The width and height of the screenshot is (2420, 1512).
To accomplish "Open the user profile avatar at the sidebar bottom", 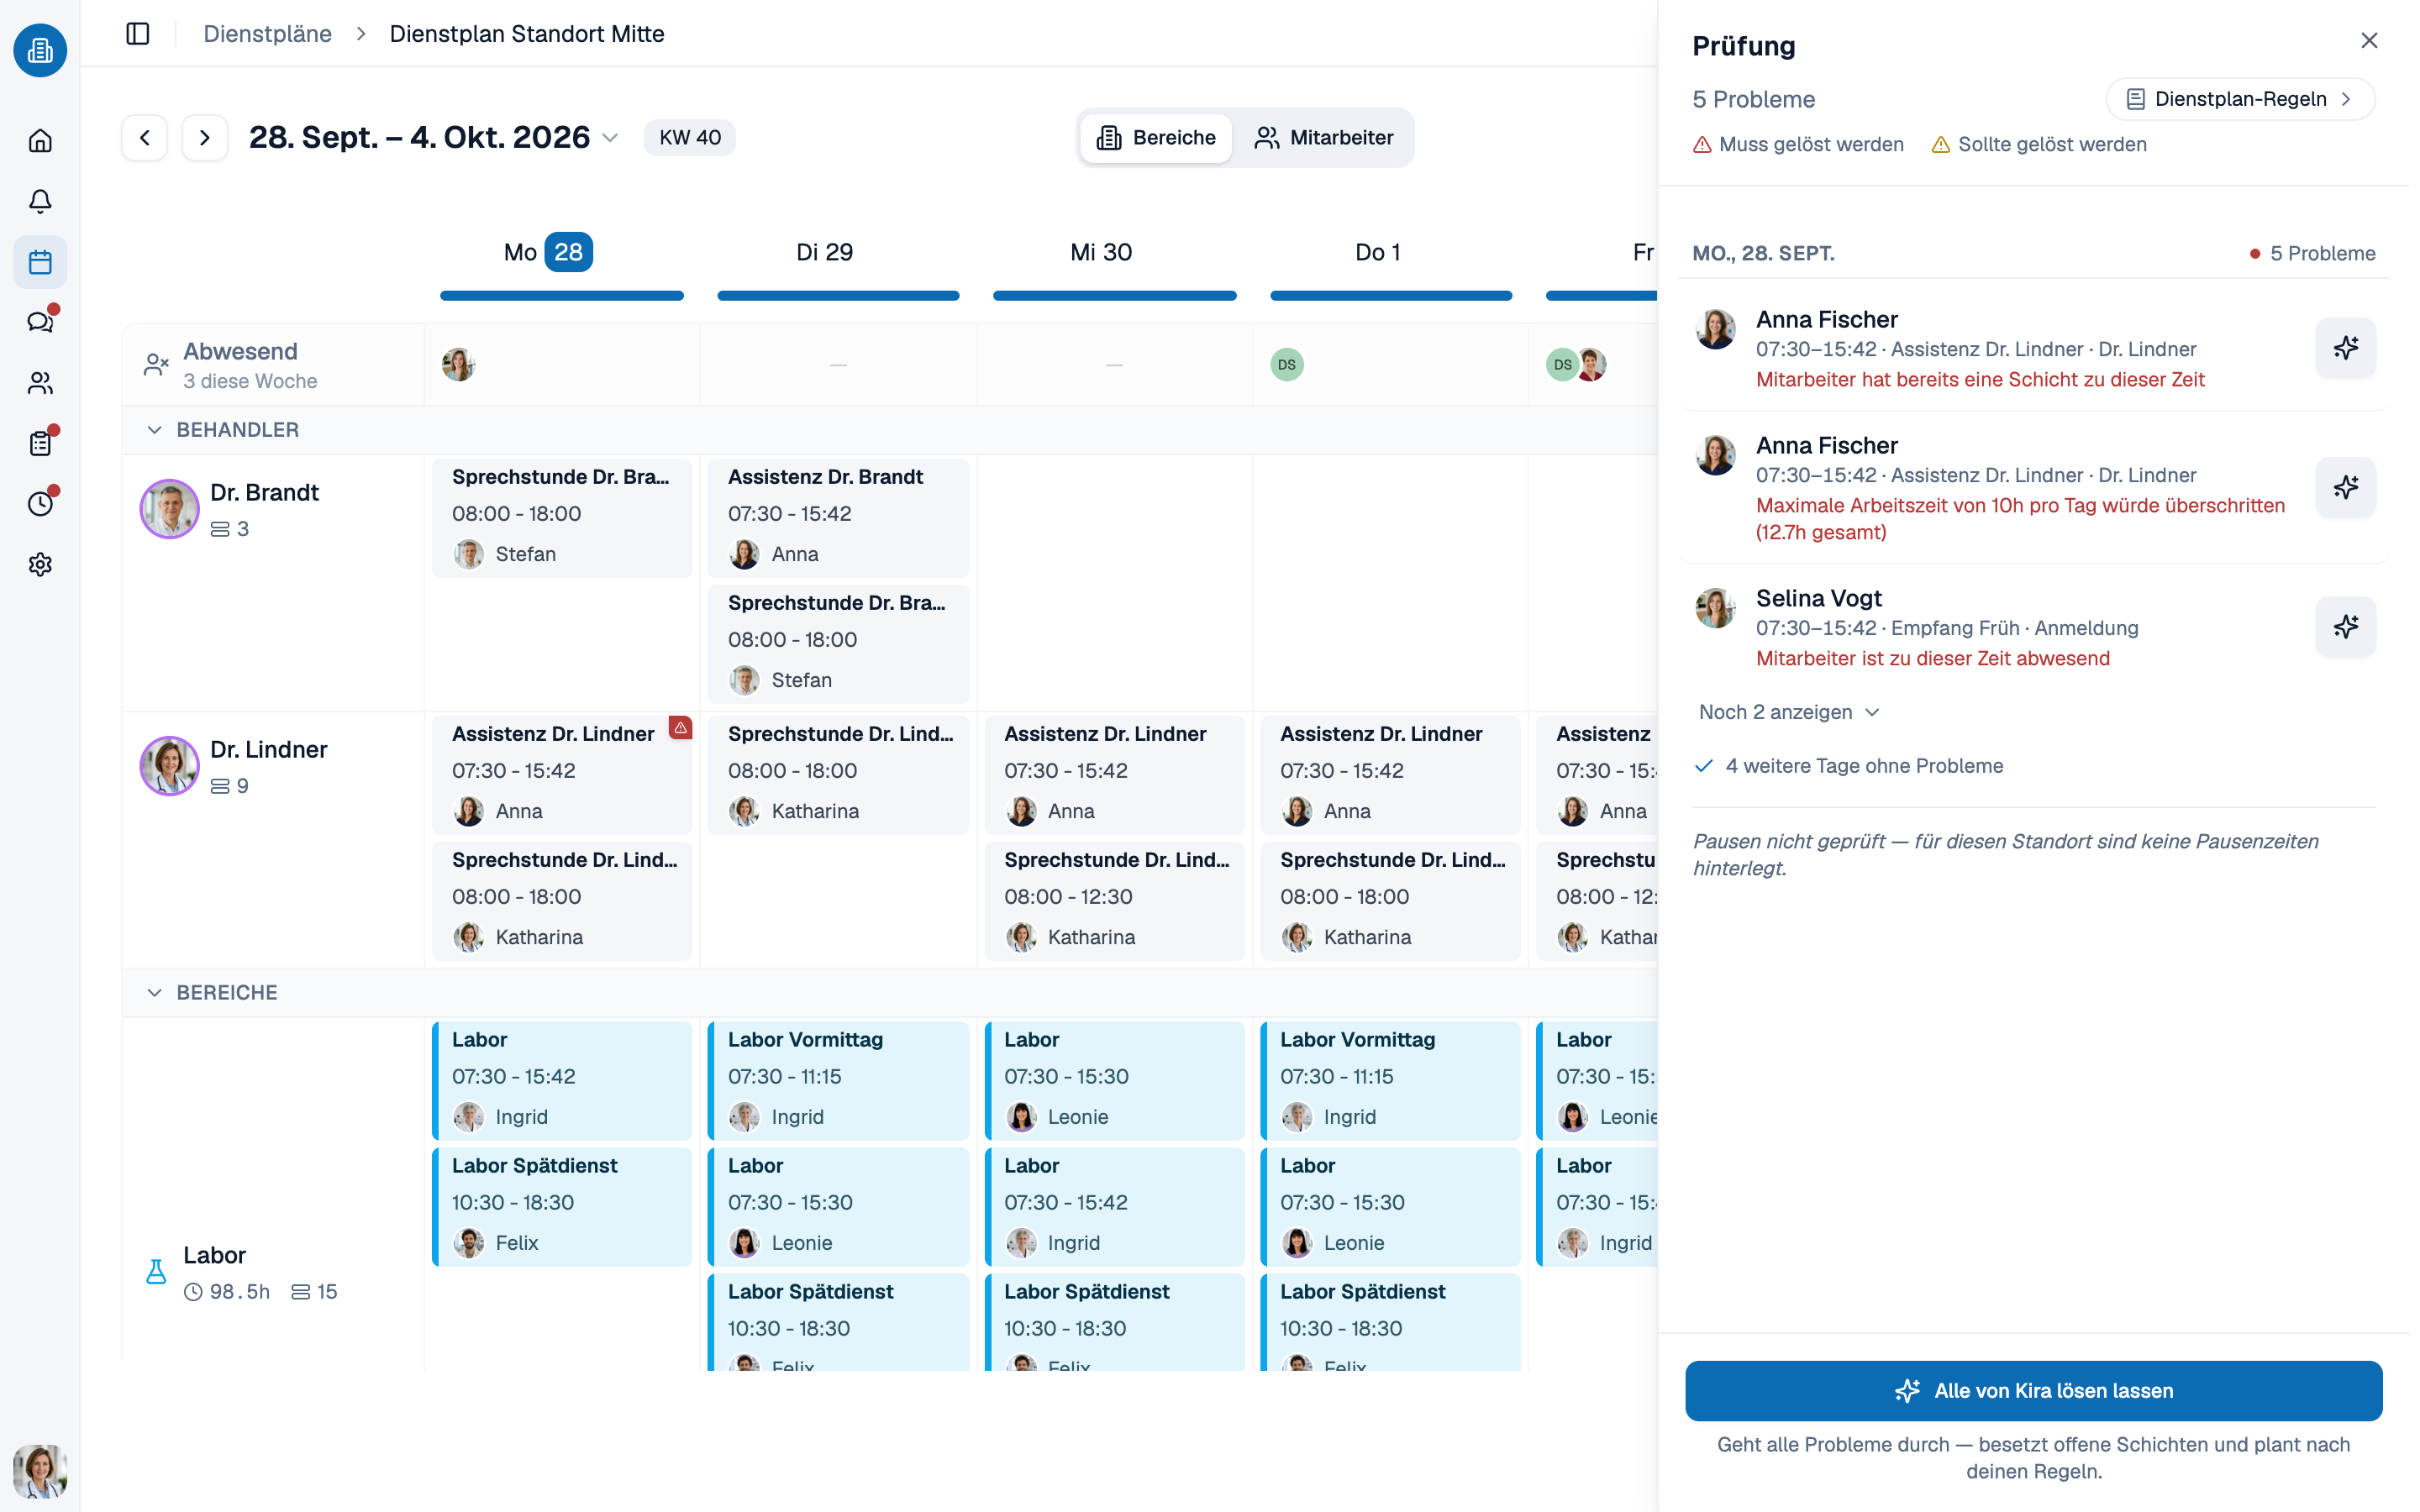I will [40, 1470].
